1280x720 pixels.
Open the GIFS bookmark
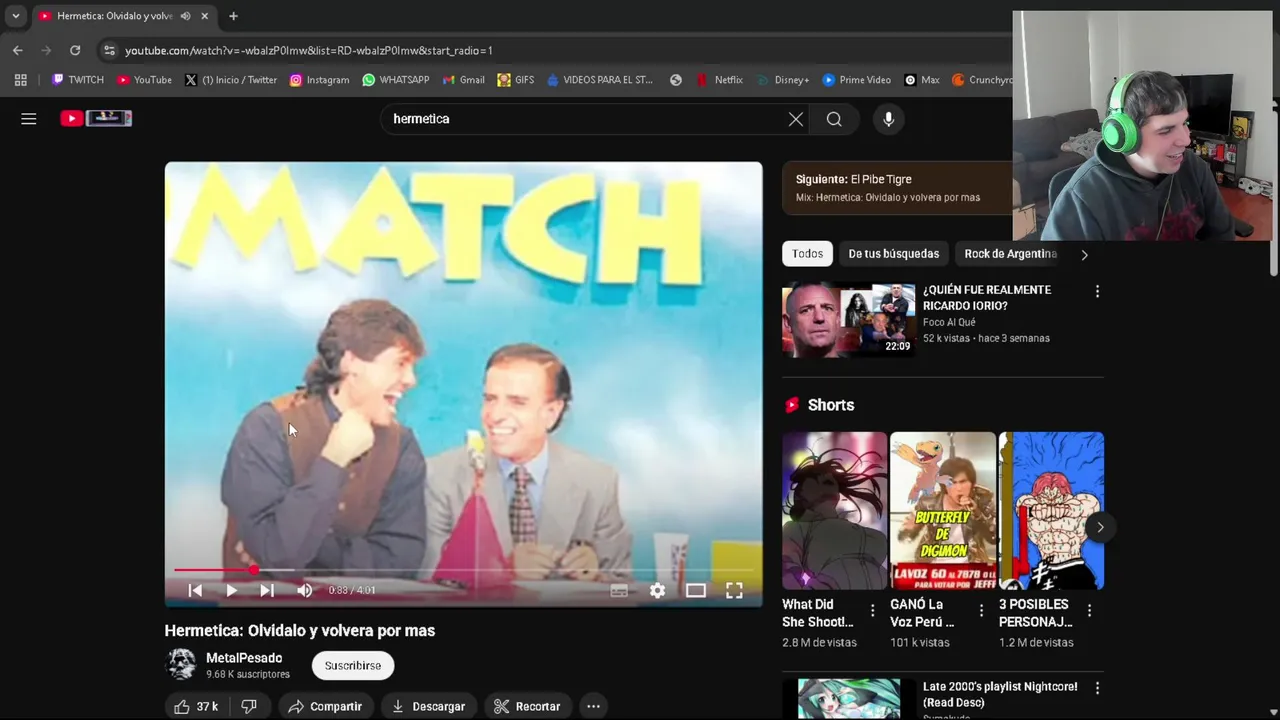click(x=515, y=80)
